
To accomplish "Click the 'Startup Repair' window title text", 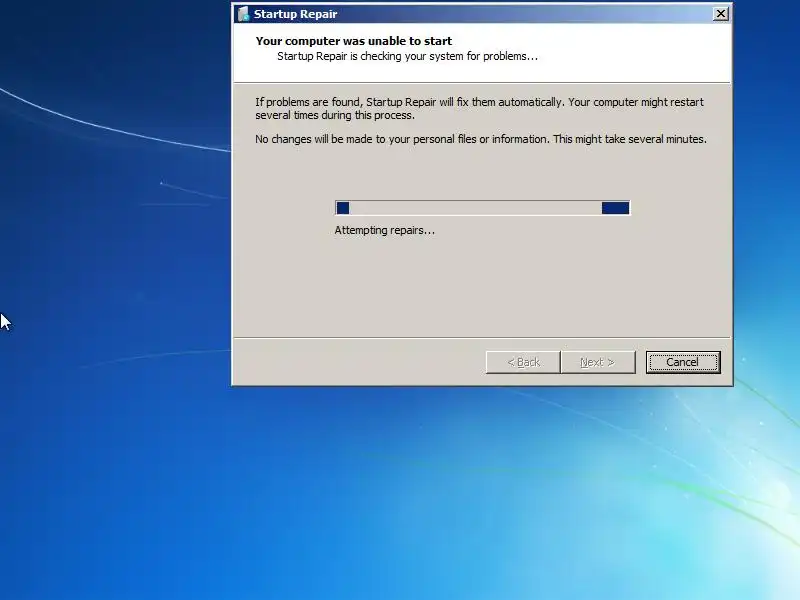I will pyautogui.click(x=295, y=14).
